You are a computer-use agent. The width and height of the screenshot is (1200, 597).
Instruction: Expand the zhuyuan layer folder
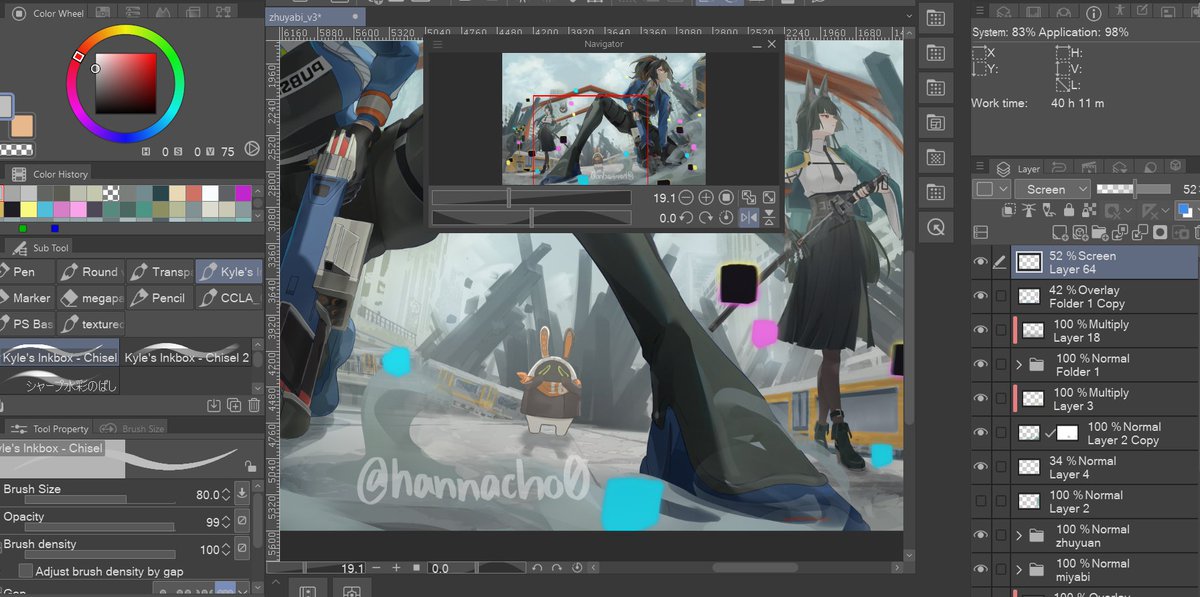click(x=1019, y=536)
